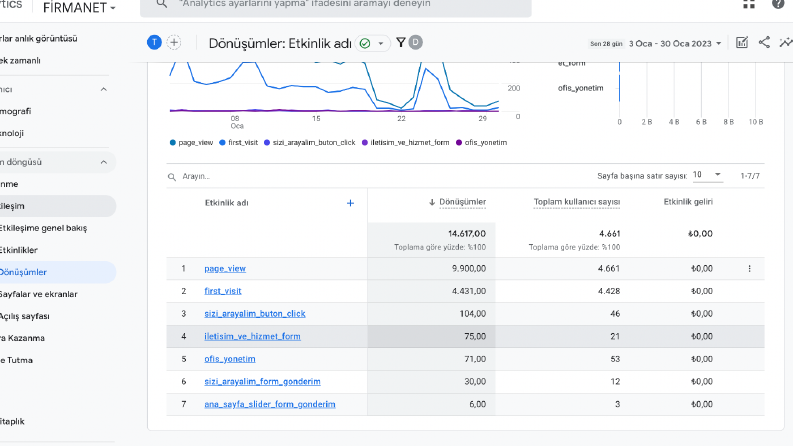Image resolution: width=793 pixels, height=446 pixels.
Task: Change rows per page from 10
Action: 707,174
